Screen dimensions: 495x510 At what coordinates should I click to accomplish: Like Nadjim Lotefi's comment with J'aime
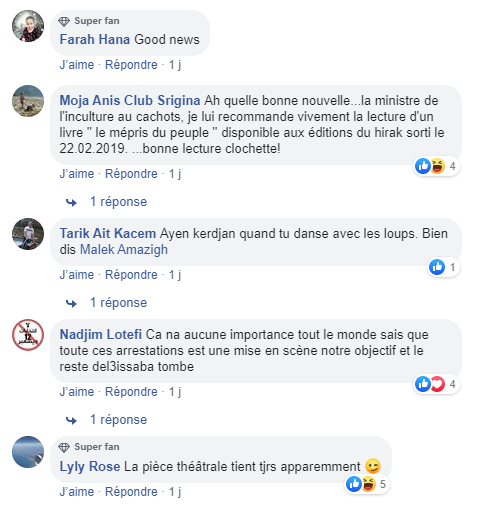77,392
